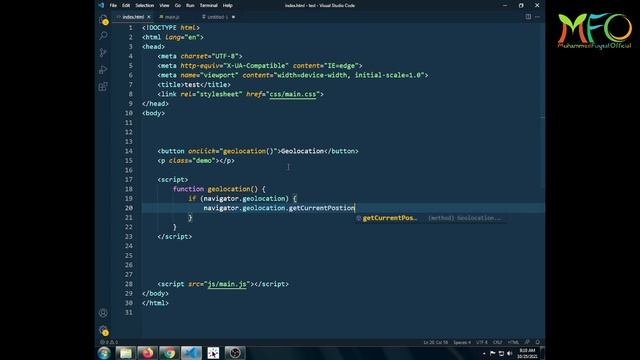Open the Accounts icon in activity bar
Image resolution: width=640 pixels, height=360 pixels.
coord(103,313)
